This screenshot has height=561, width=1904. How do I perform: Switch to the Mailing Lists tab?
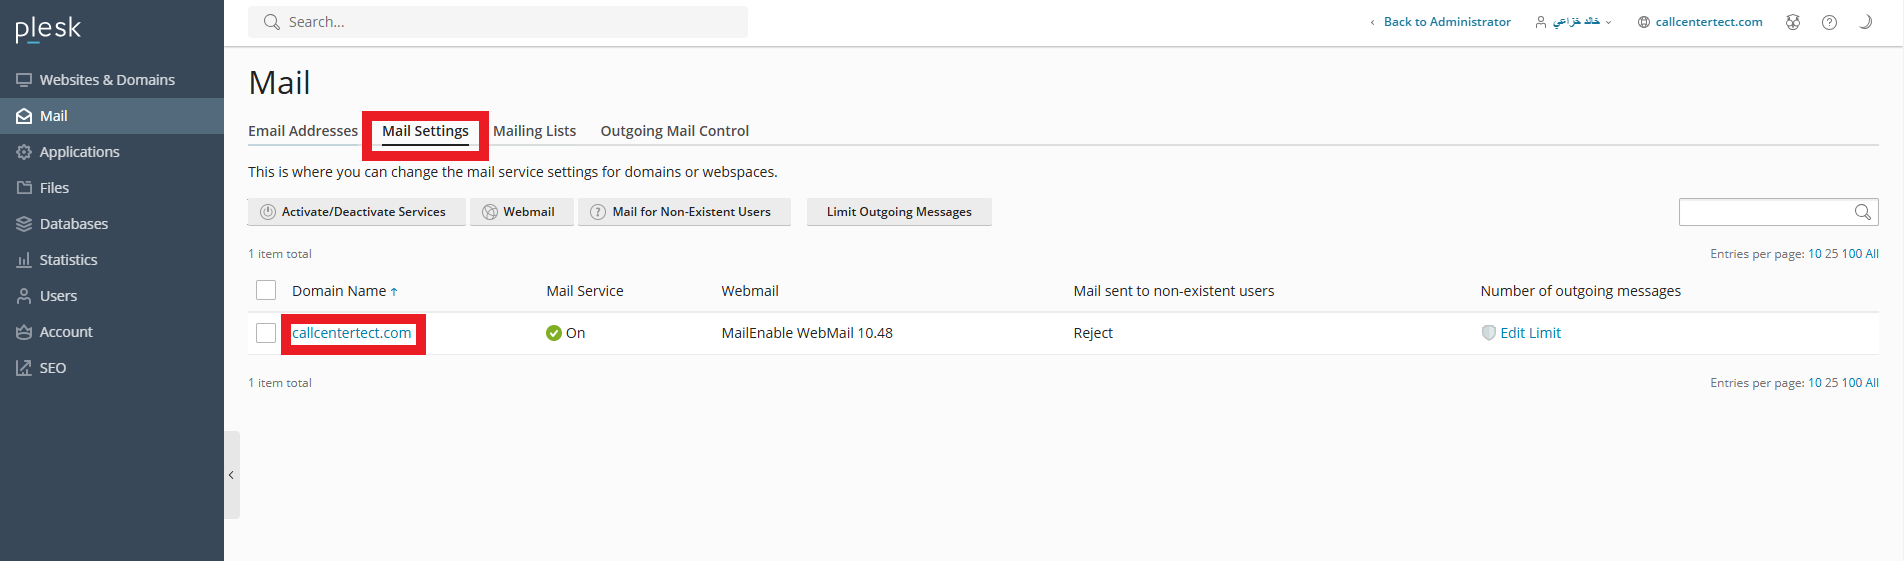point(534,131)
